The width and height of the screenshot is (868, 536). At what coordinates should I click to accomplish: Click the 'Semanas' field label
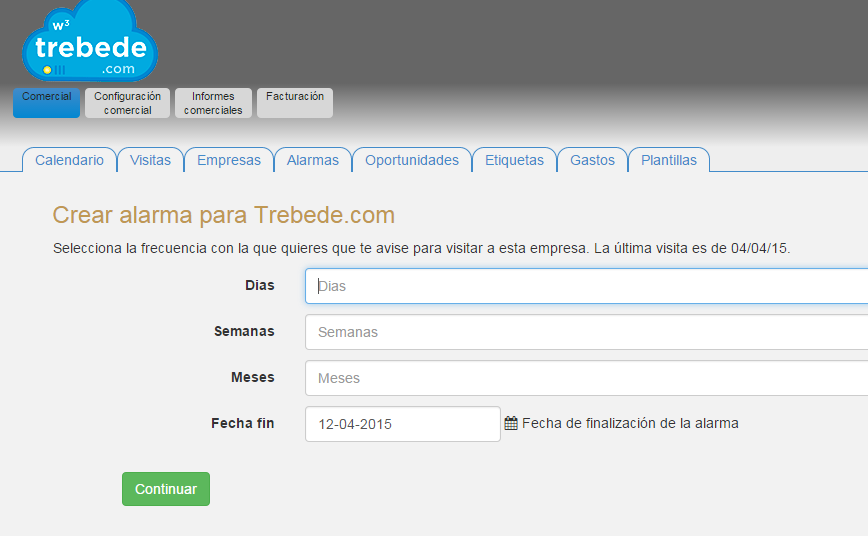244,331
